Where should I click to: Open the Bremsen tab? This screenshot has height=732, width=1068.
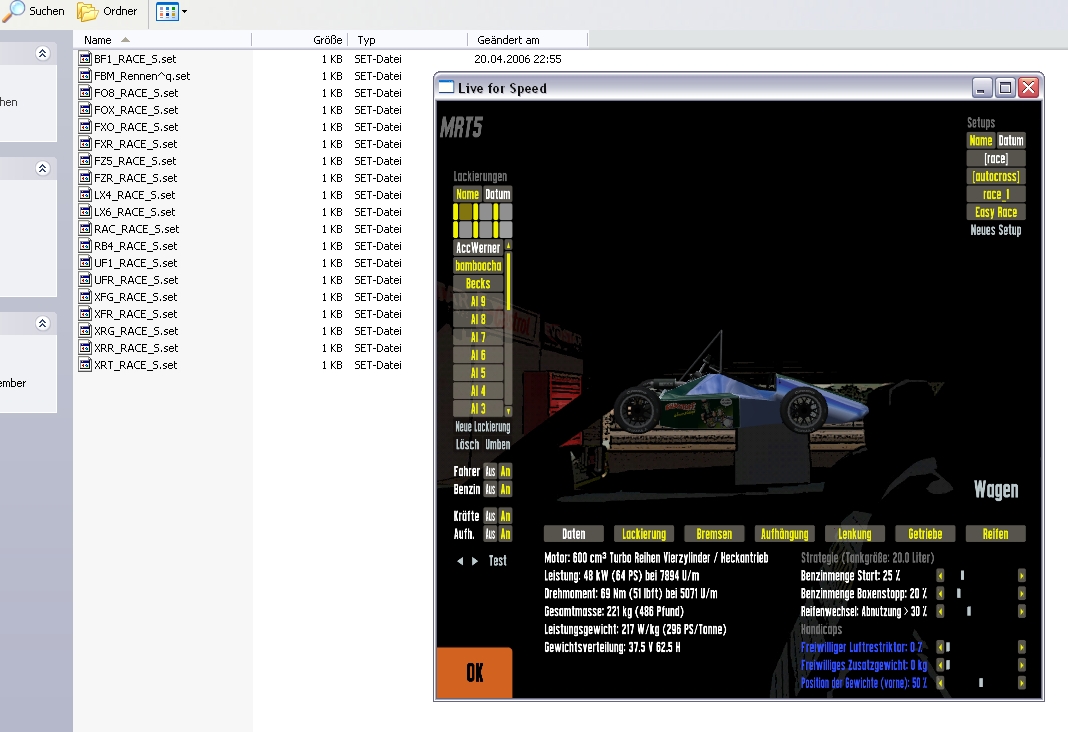click(x=714, y=534)
